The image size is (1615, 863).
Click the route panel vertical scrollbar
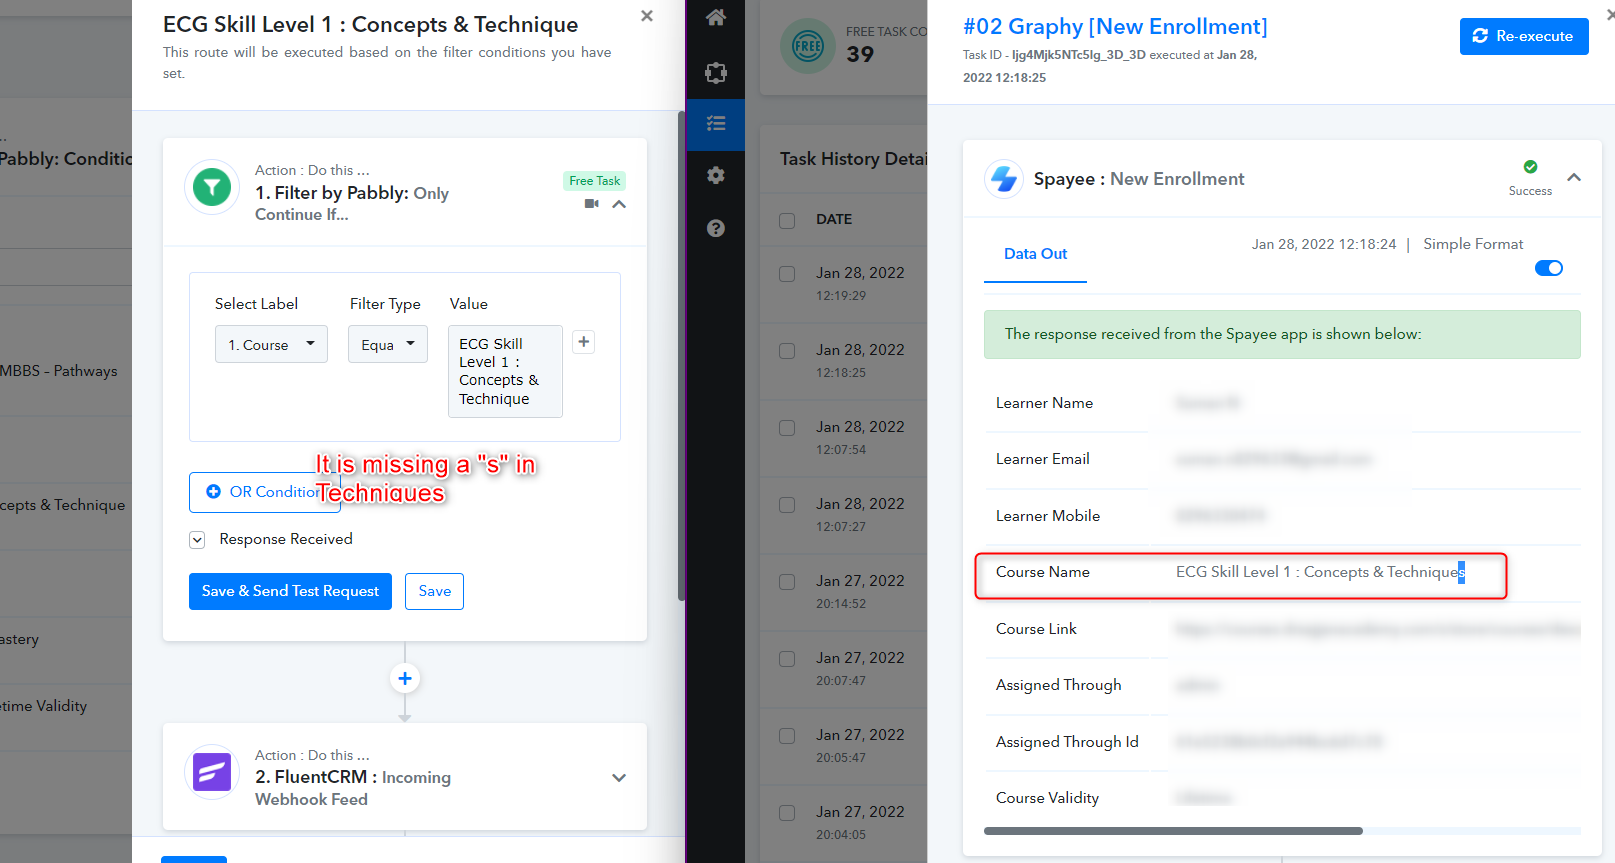681,355
